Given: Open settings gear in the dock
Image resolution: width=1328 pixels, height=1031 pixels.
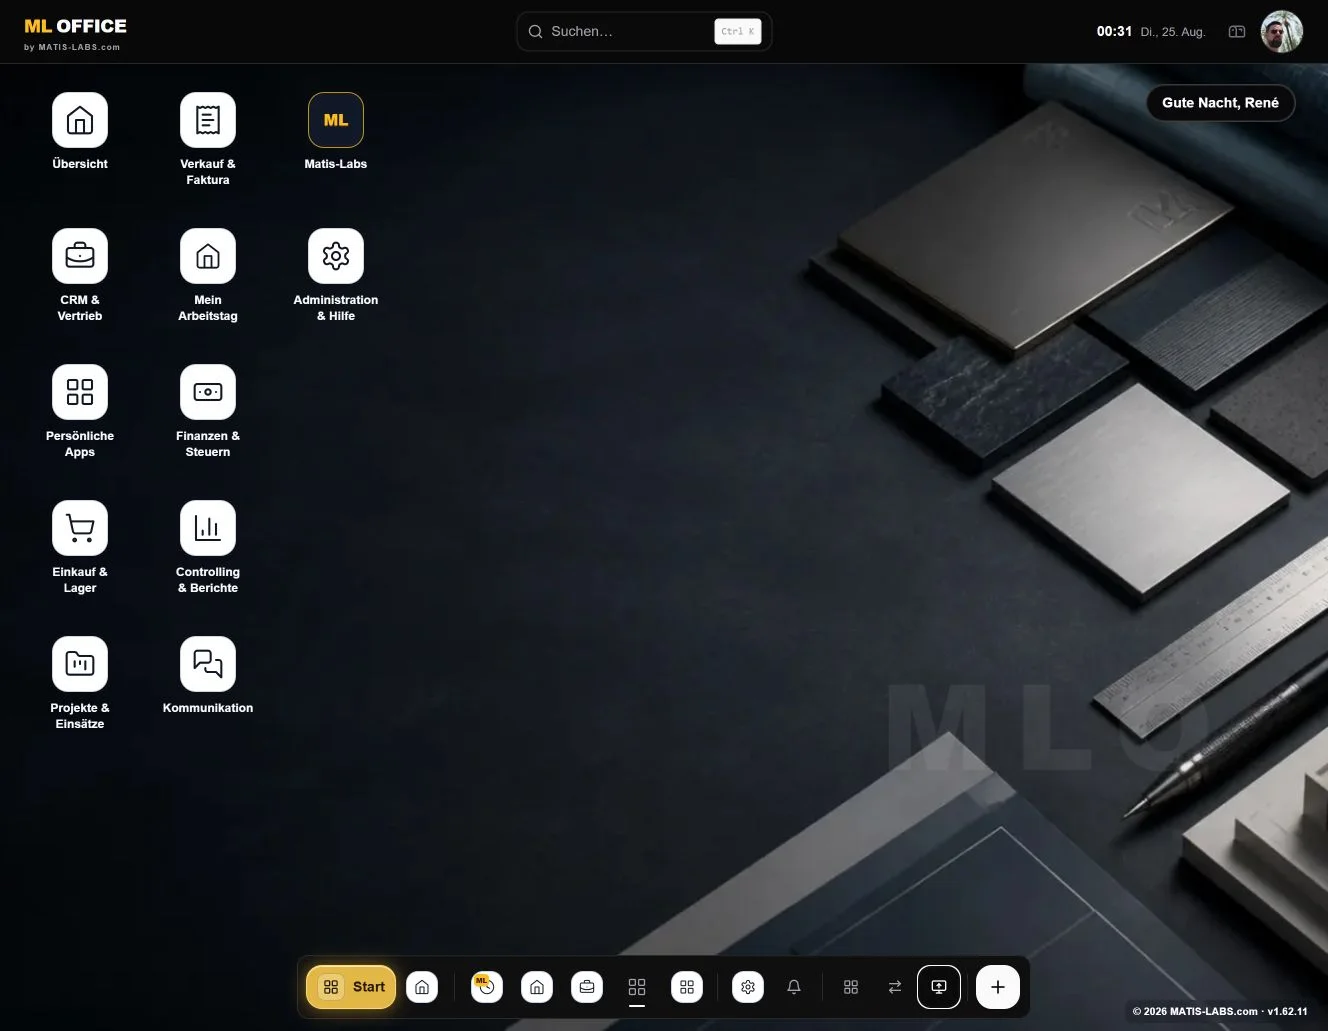Looking at the screenshot, I should point(748,987).
